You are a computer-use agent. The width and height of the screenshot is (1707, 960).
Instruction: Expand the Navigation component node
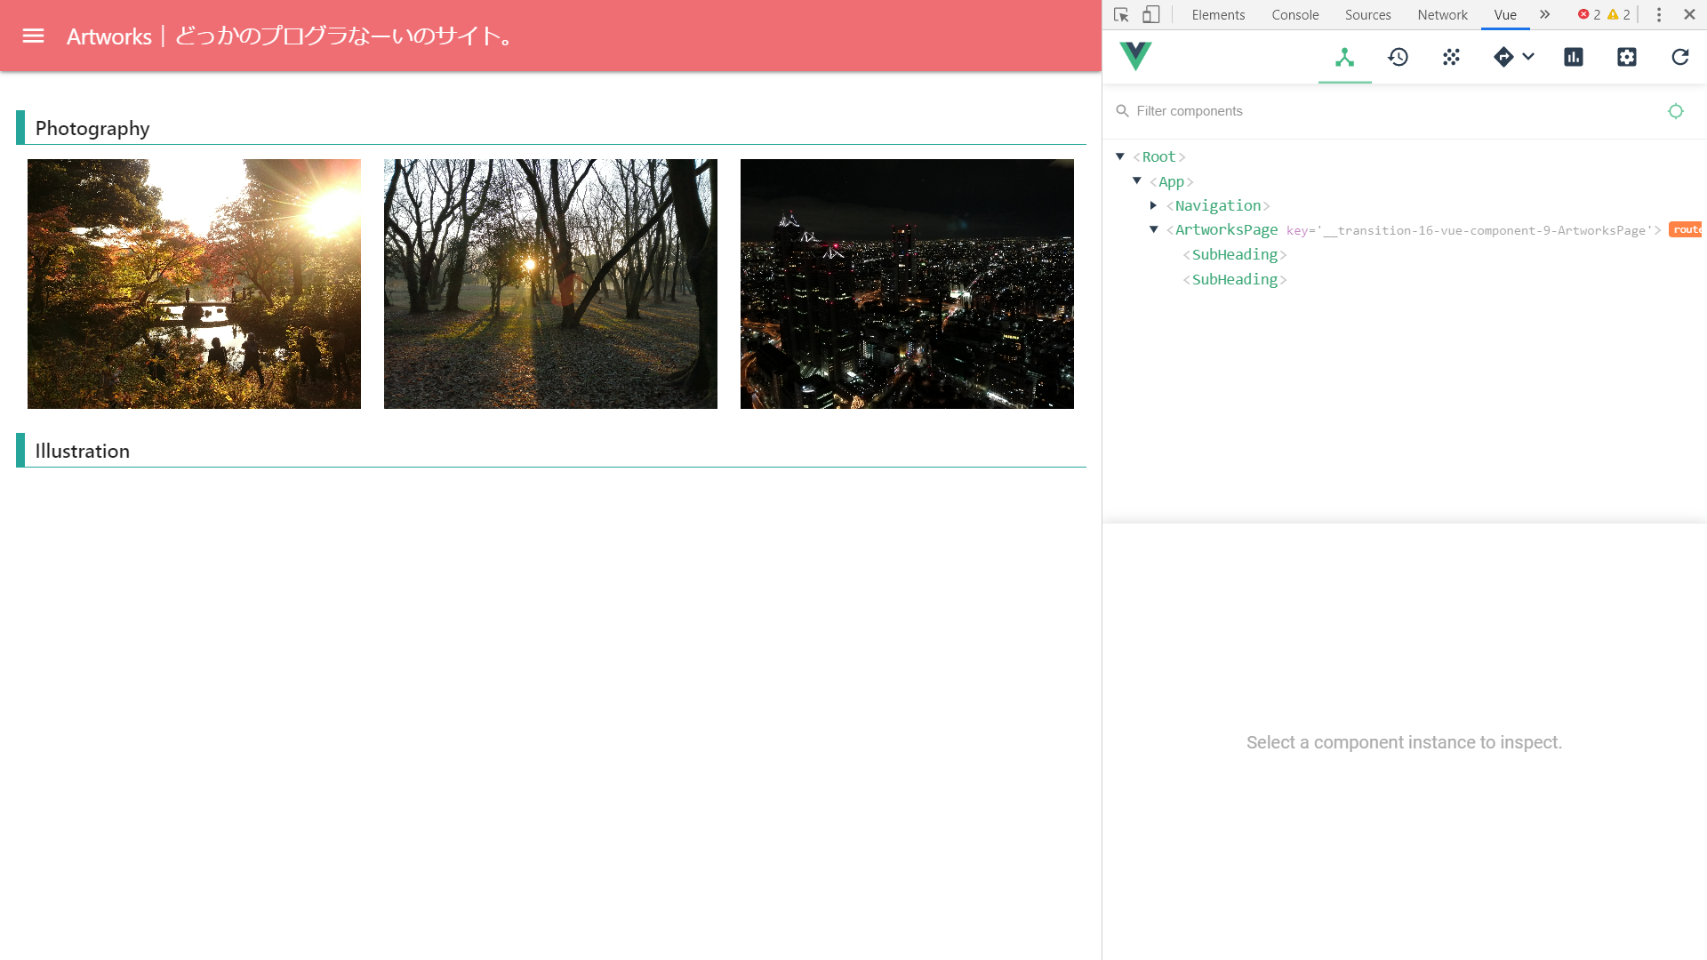[1153, 206]
